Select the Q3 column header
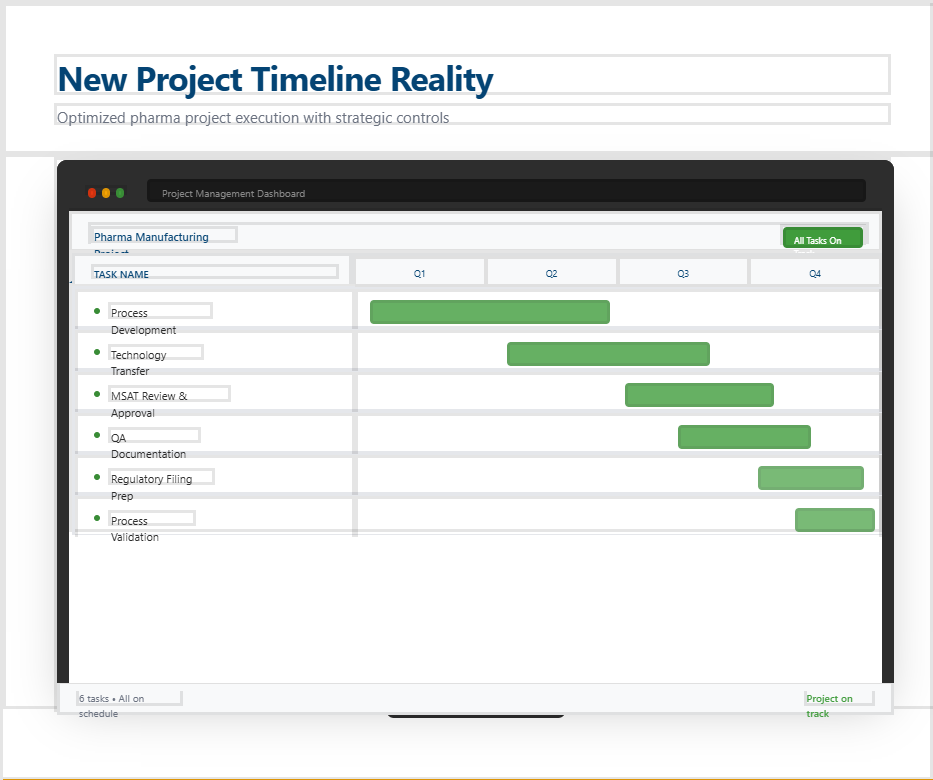Viewport: 933px width, 780px height. [x=683, y=273]
